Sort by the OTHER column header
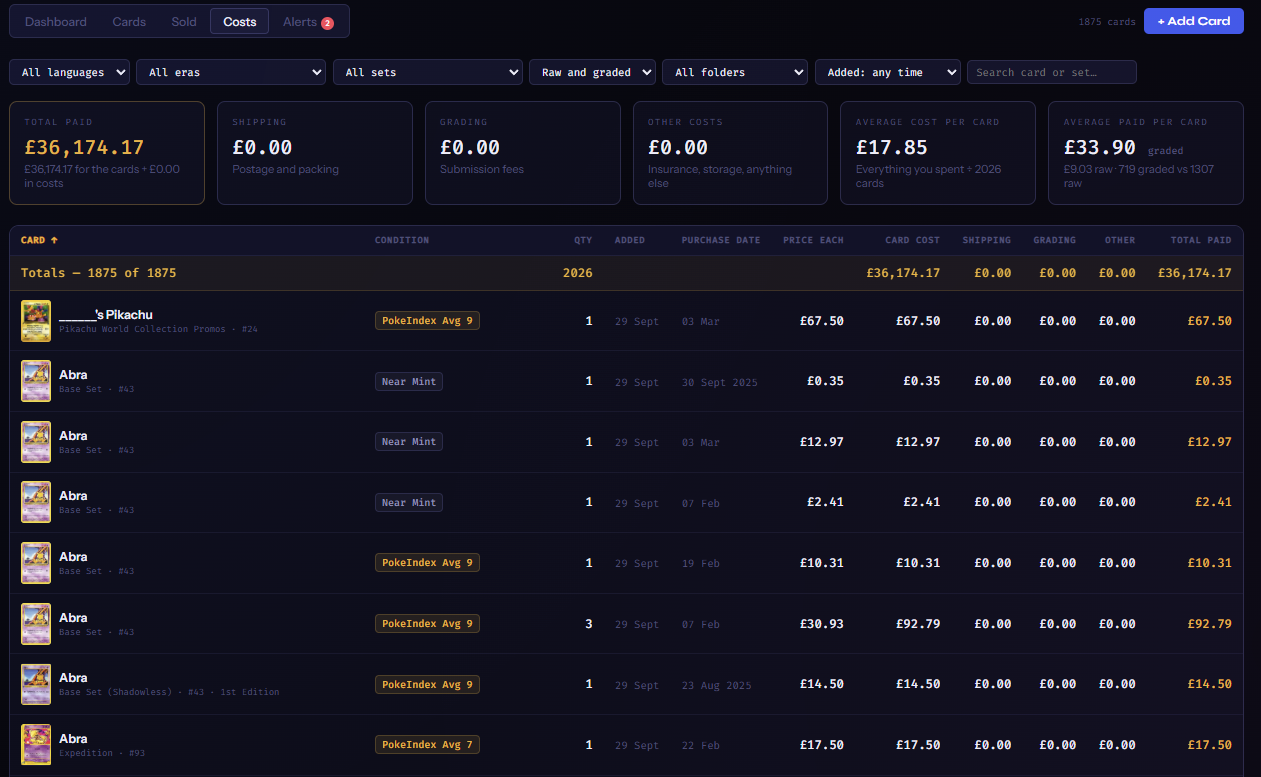 click(x=1120, y=240)
